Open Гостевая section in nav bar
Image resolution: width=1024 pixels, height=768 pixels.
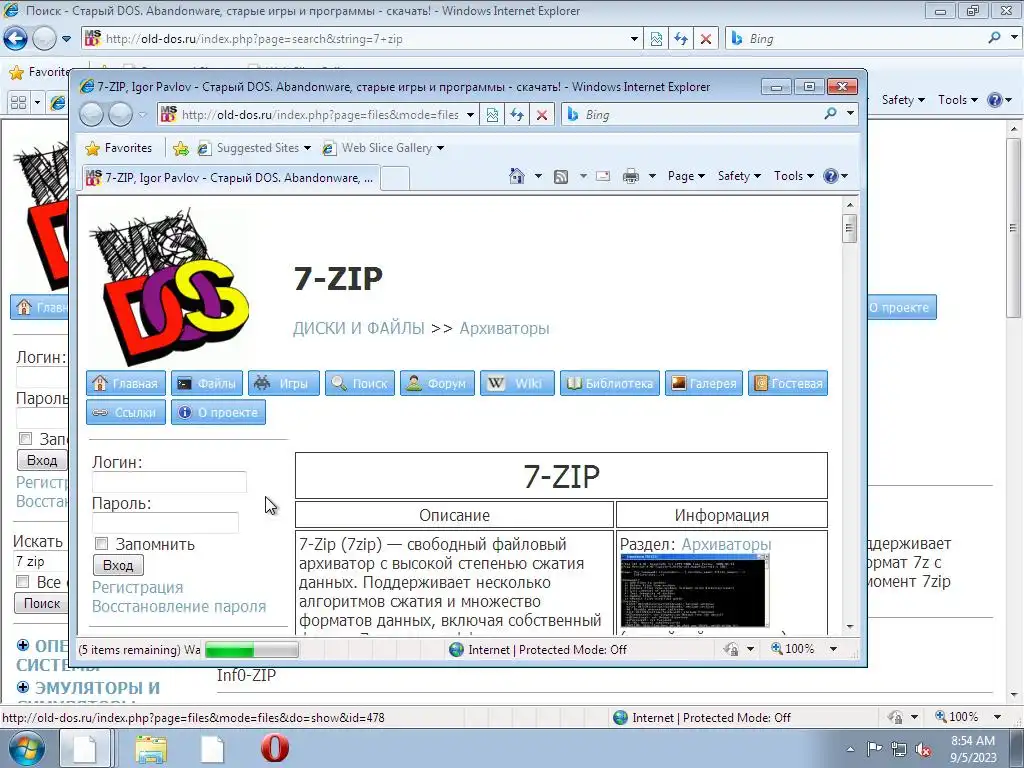[788, 383]
